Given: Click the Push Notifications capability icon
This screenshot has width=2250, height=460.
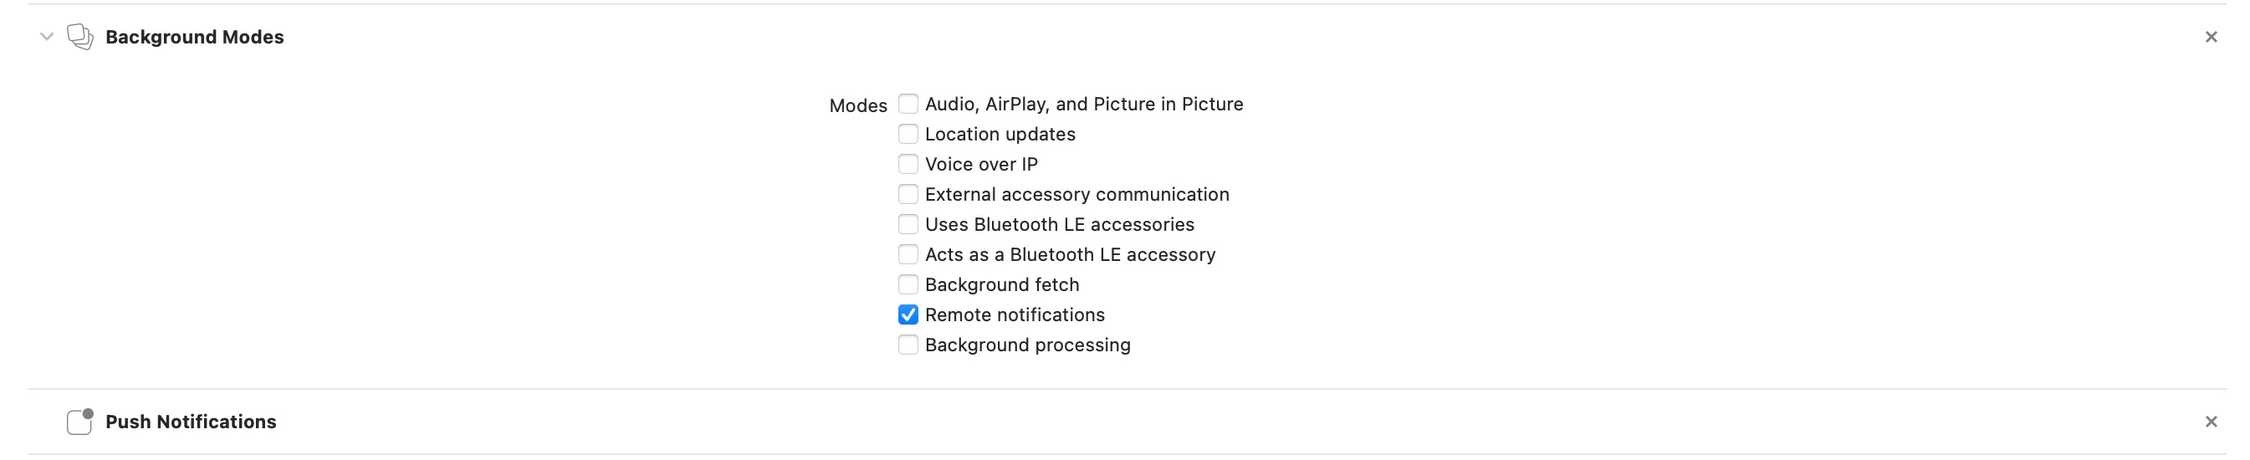Looking at the screenshot, I should click(x=80, y=422).
